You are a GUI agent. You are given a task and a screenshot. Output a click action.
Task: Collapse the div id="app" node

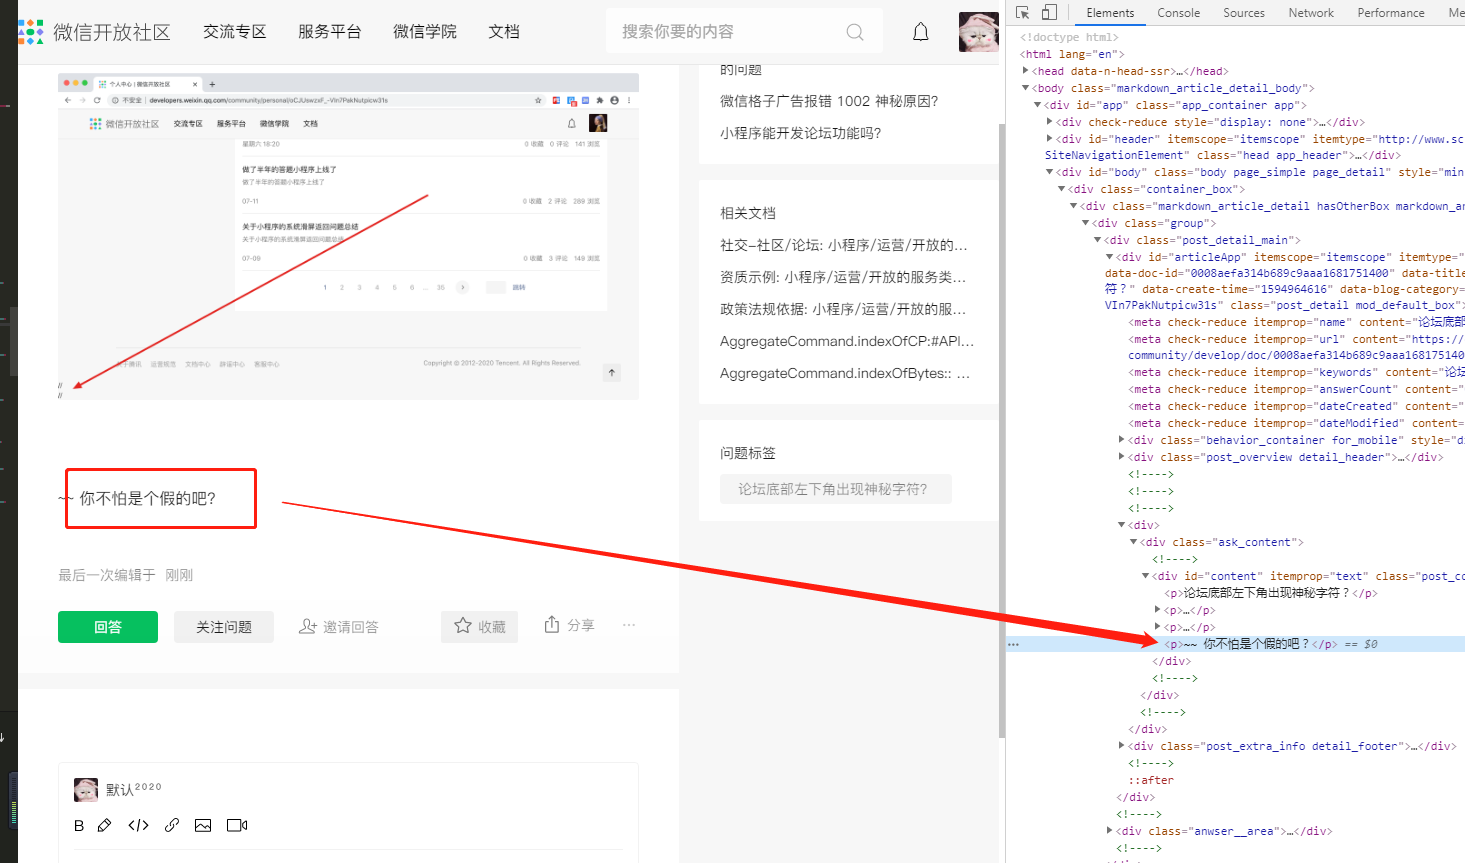pos(1038,105)
